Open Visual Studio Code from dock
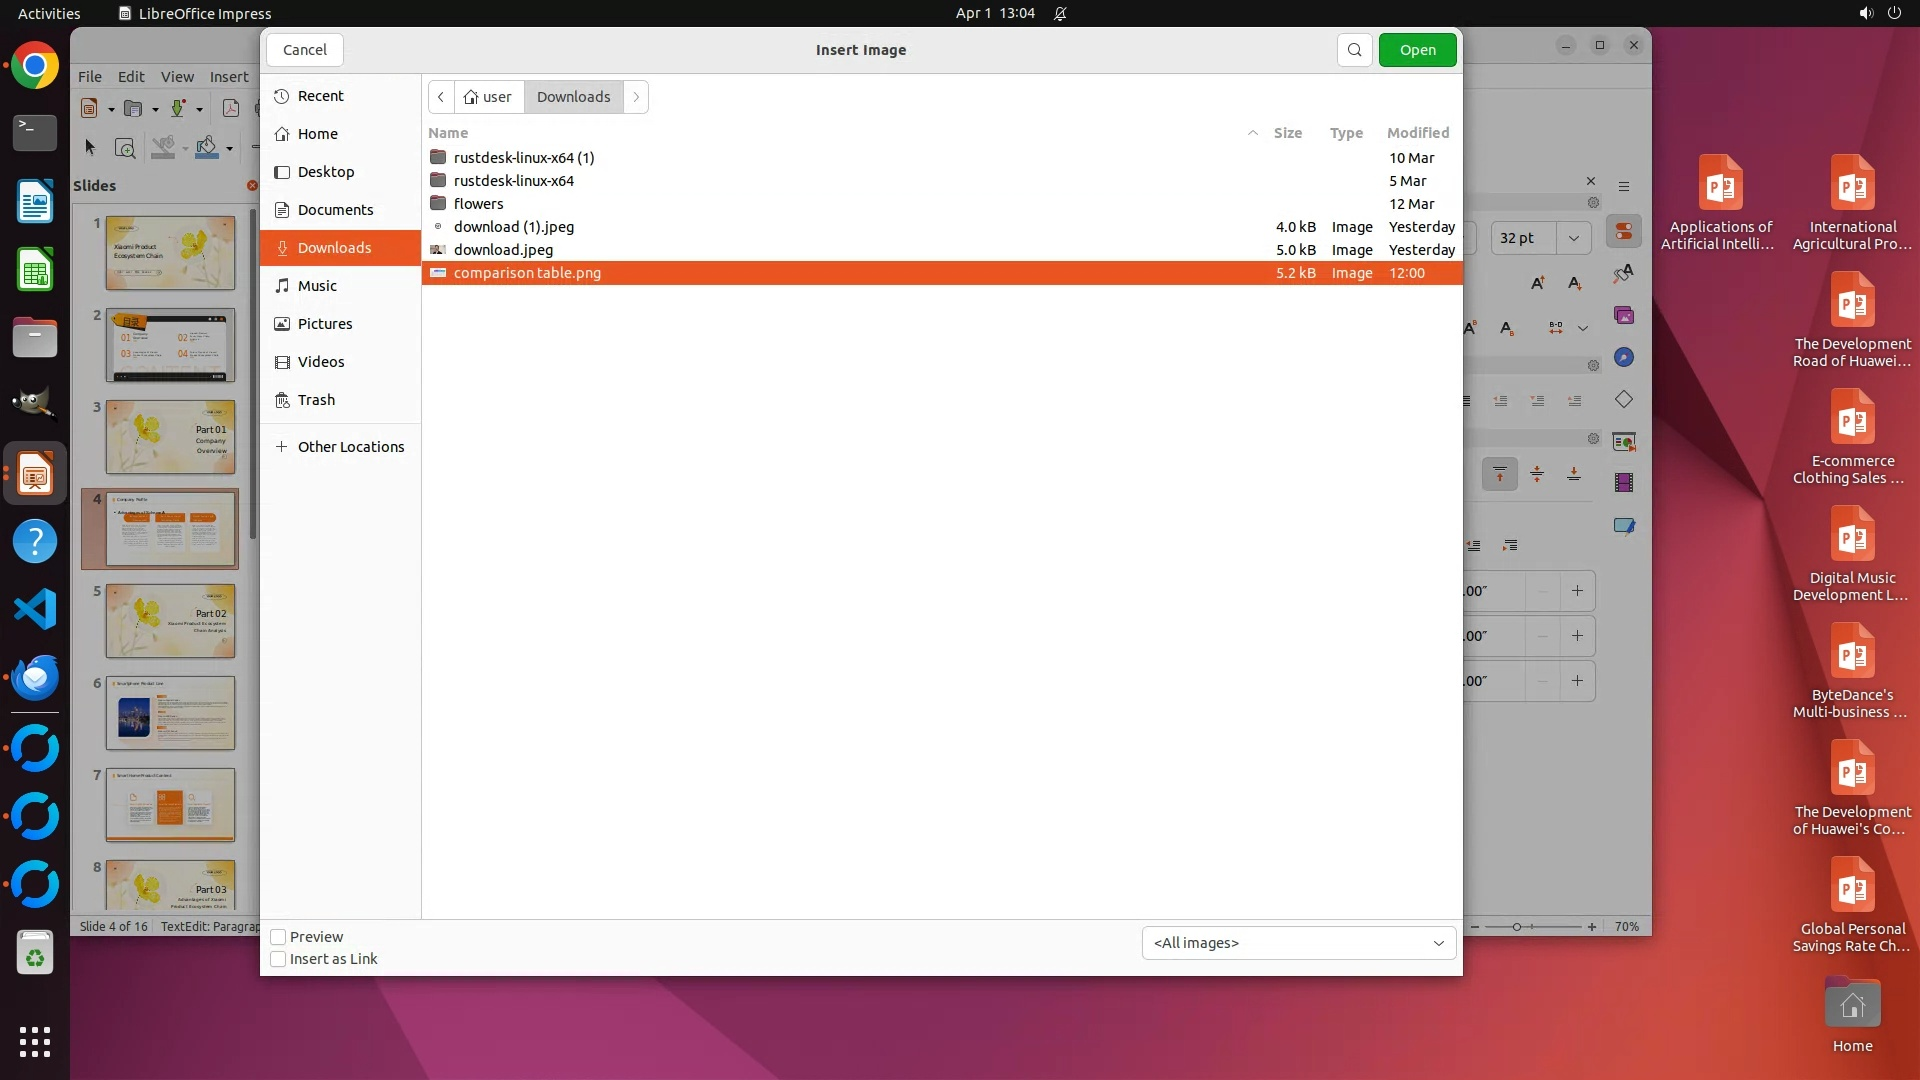The height and width of the screenshot is (1080, 1920). click(35, 609)
